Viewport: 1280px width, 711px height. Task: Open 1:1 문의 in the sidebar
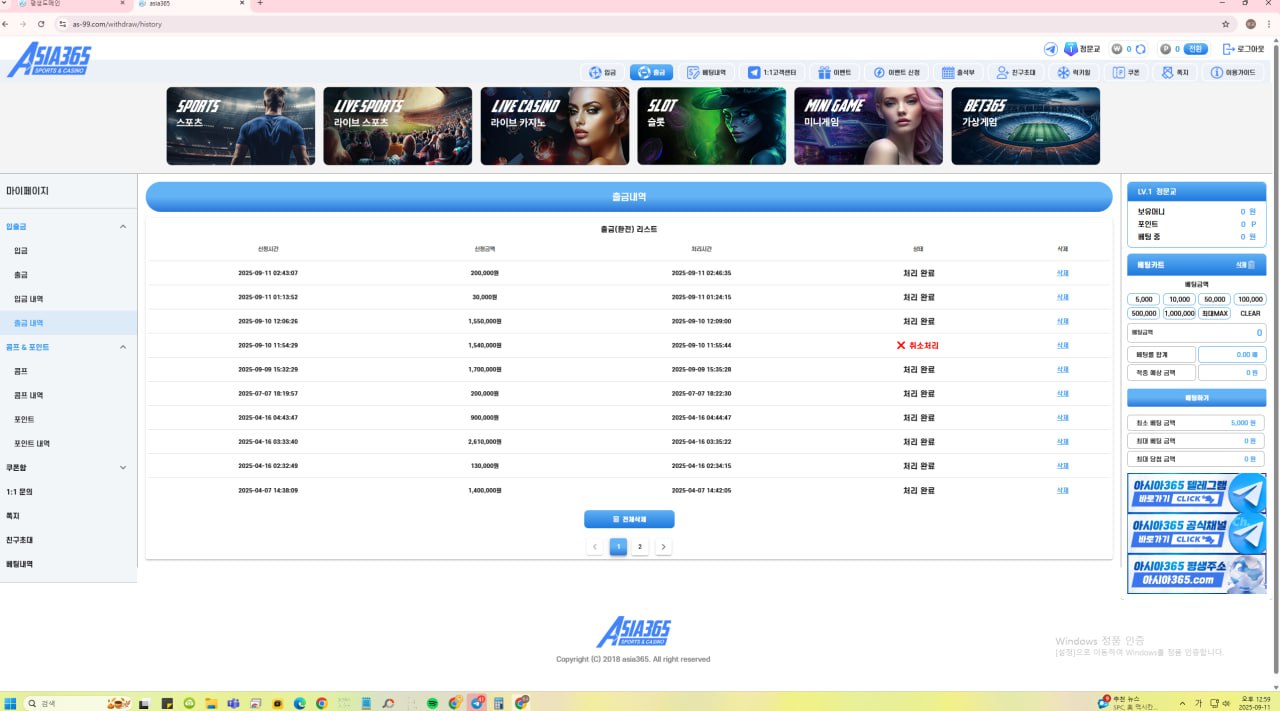coord(68,491)
